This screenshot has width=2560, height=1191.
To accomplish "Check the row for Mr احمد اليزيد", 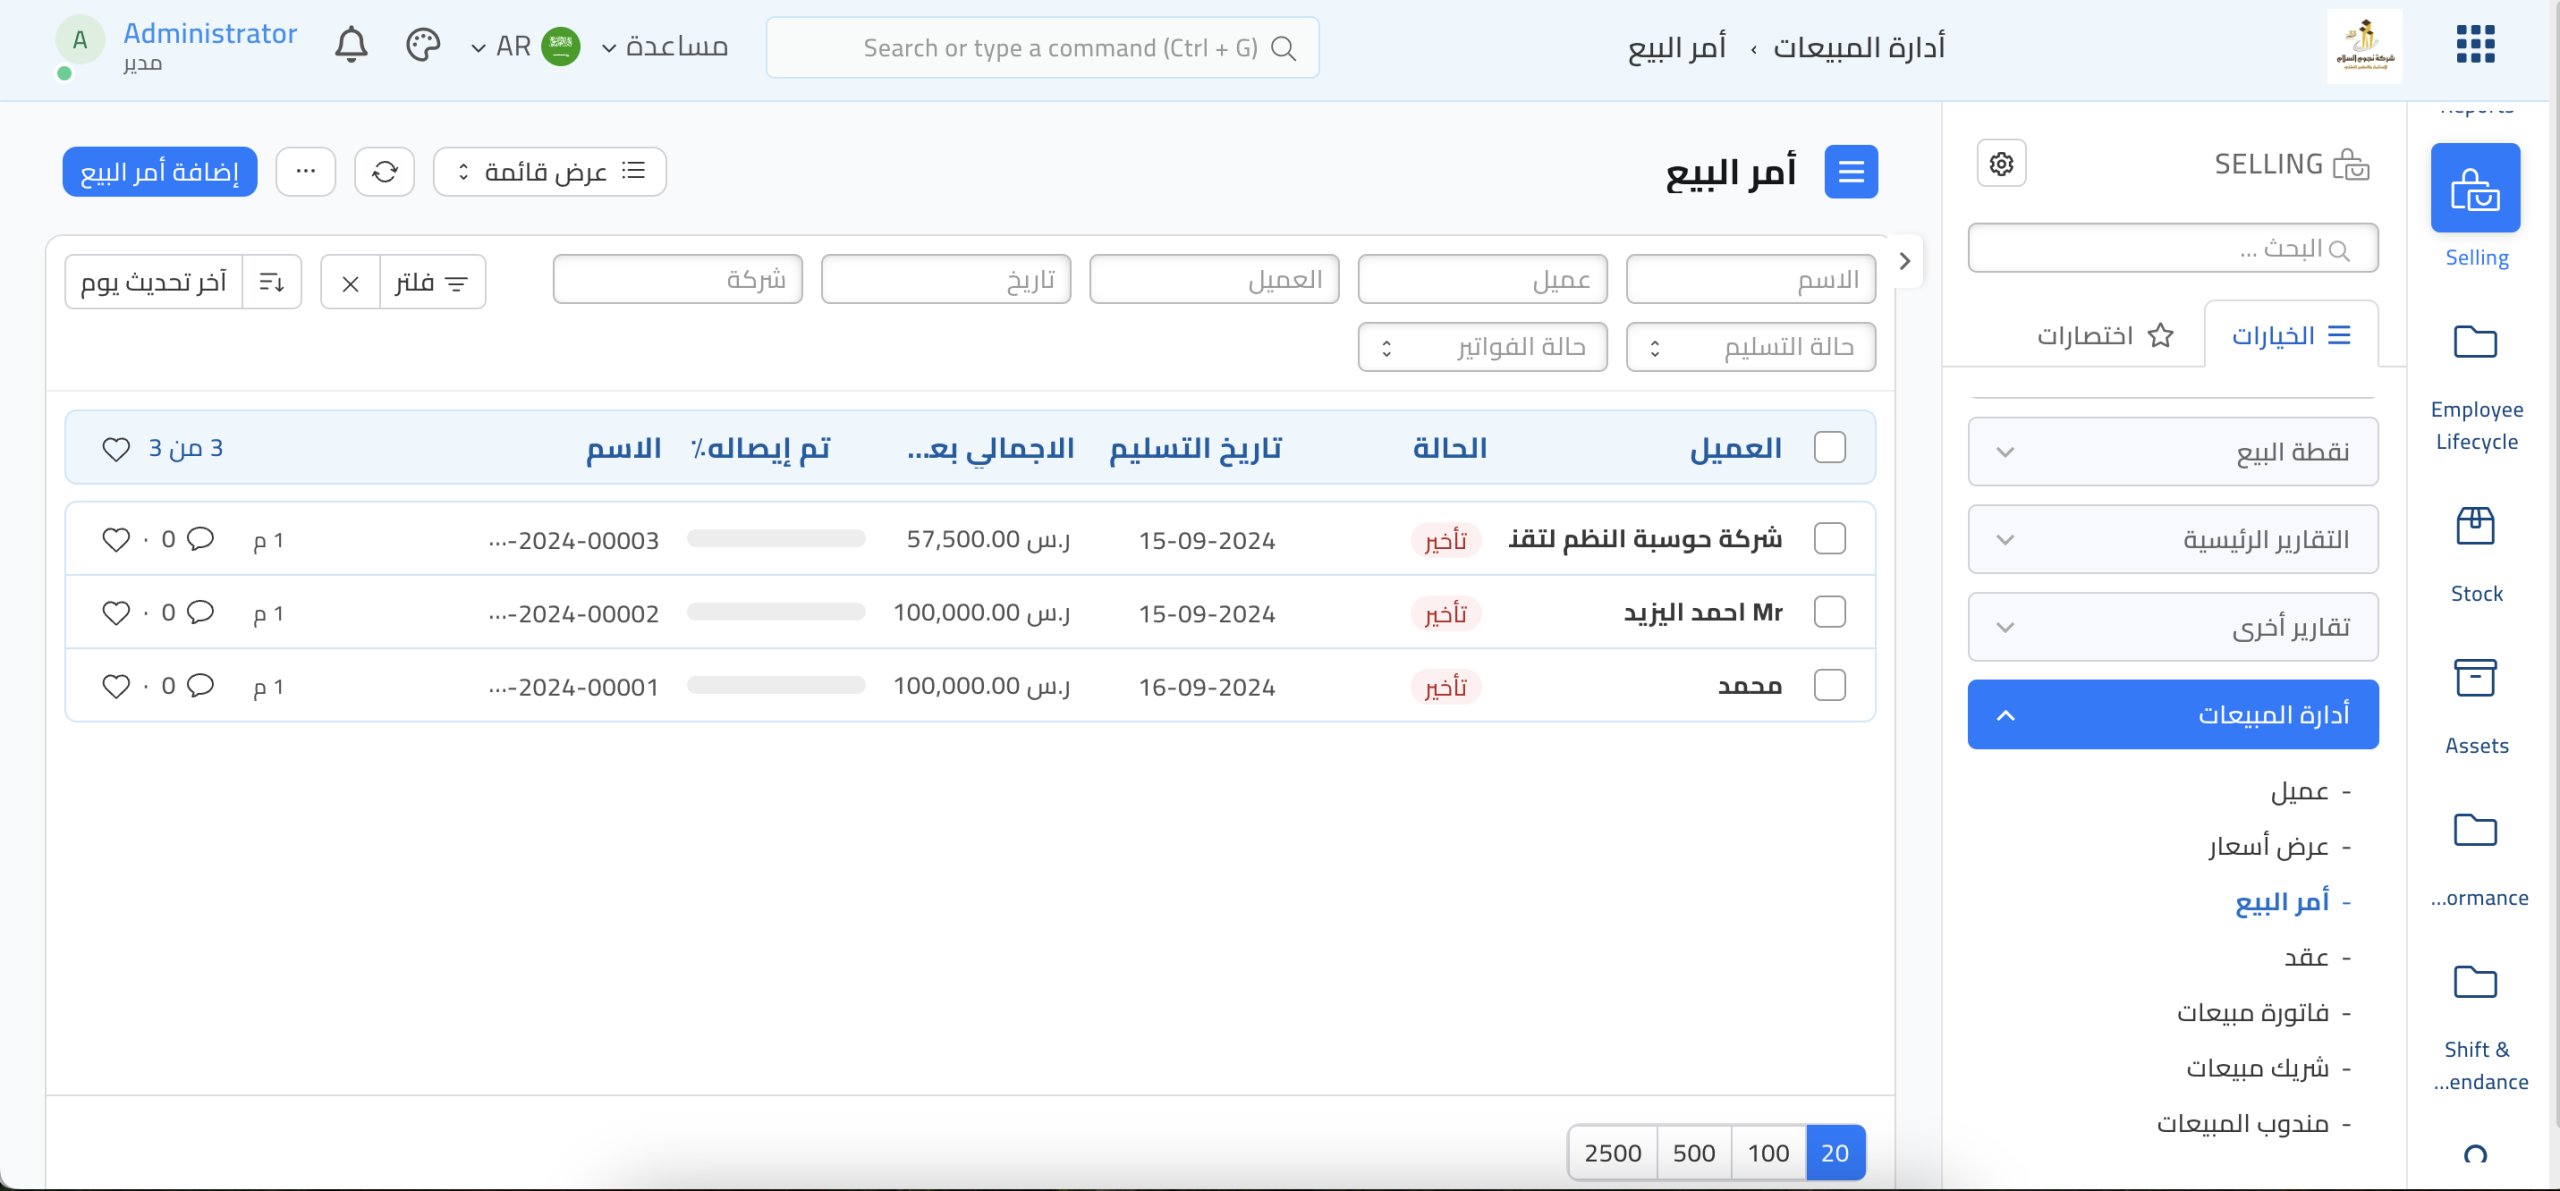I will pyautogui.click(x=1829, y=612).
